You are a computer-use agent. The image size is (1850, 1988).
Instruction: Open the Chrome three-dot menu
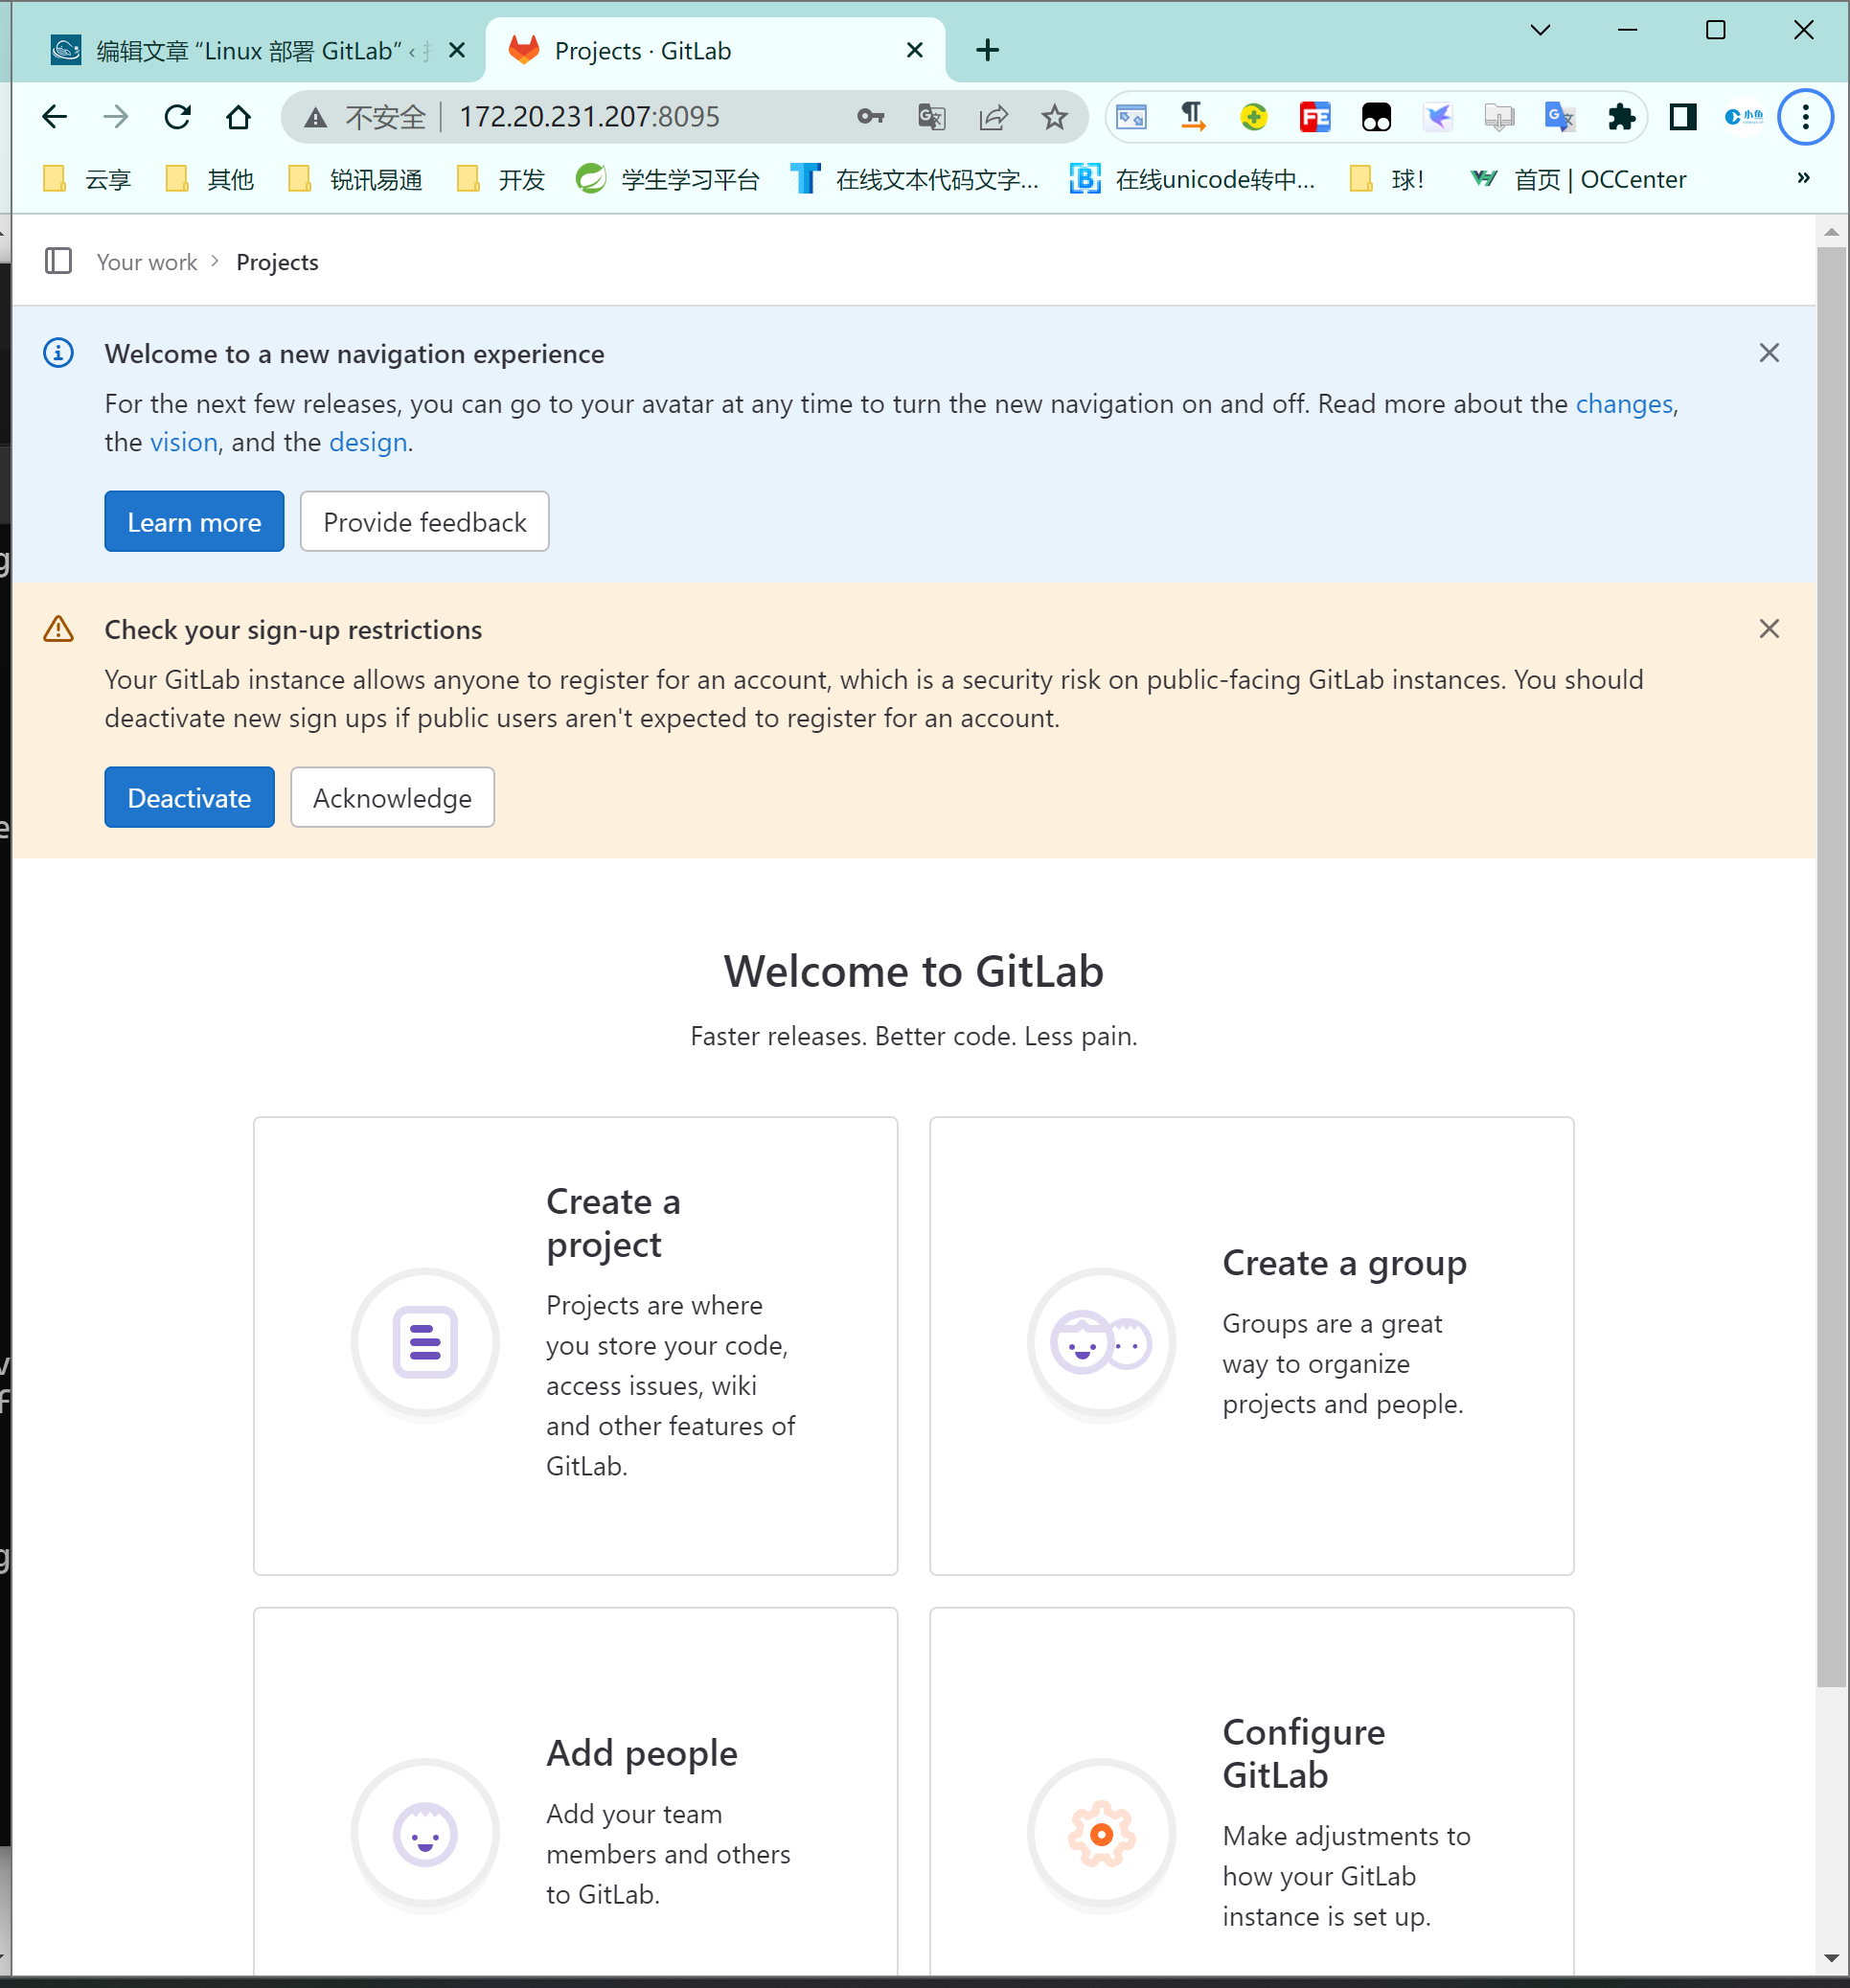click(1805, 117)
